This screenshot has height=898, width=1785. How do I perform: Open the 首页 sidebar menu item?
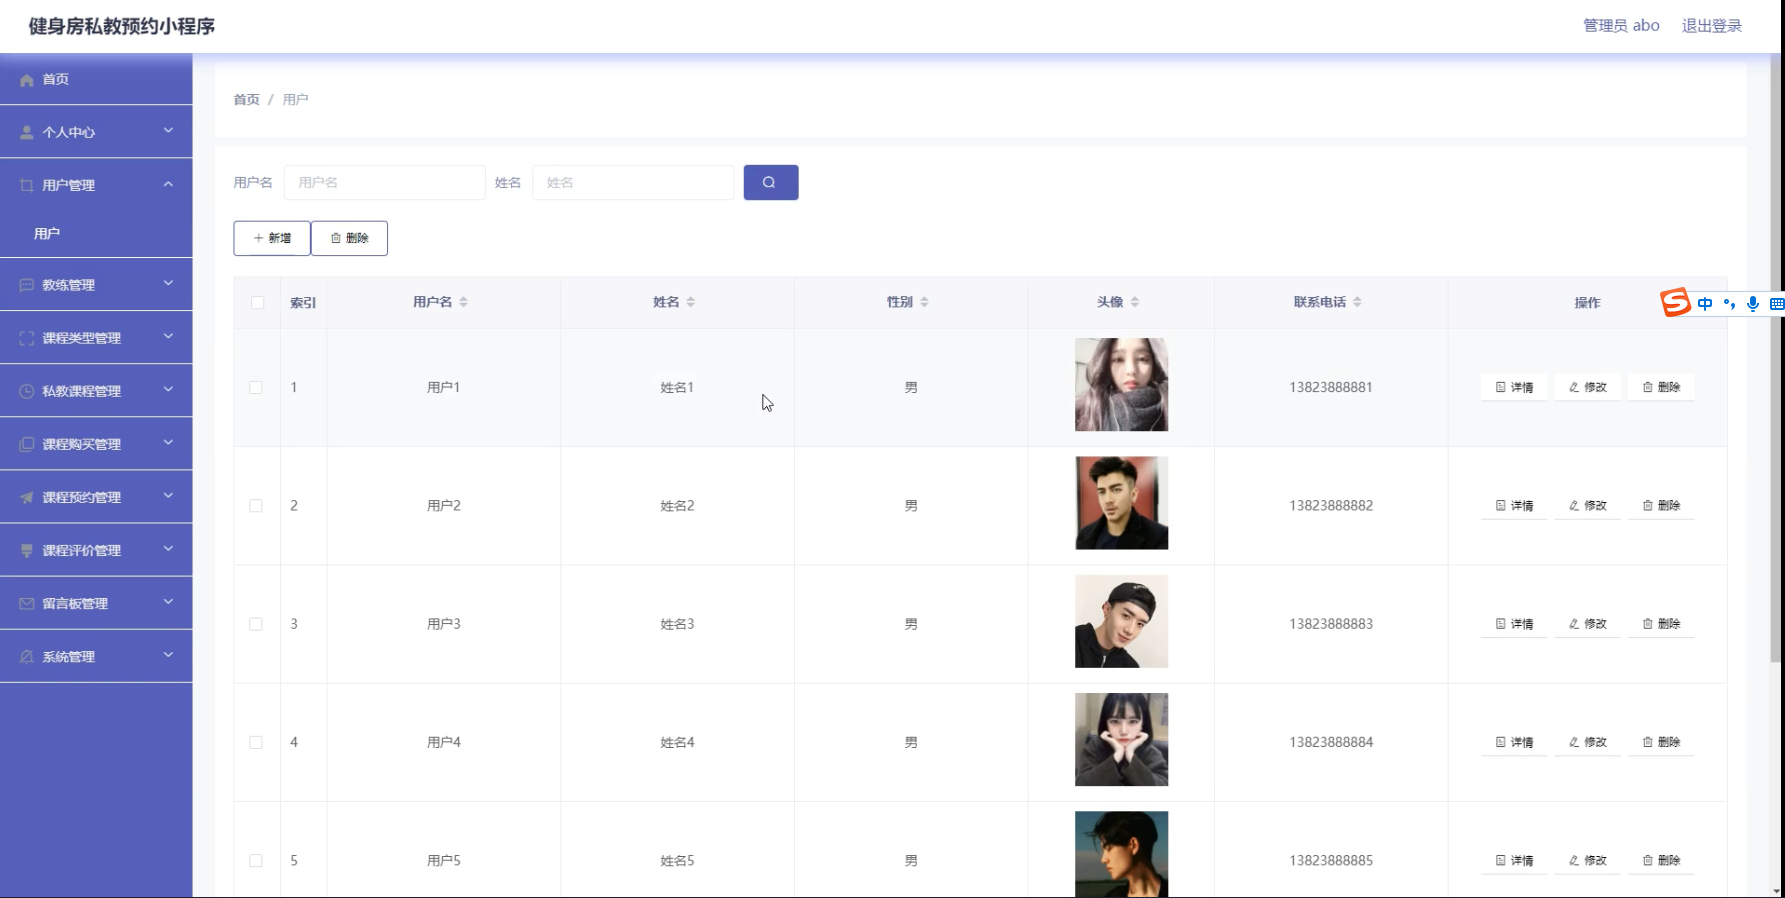pos(96,79)
